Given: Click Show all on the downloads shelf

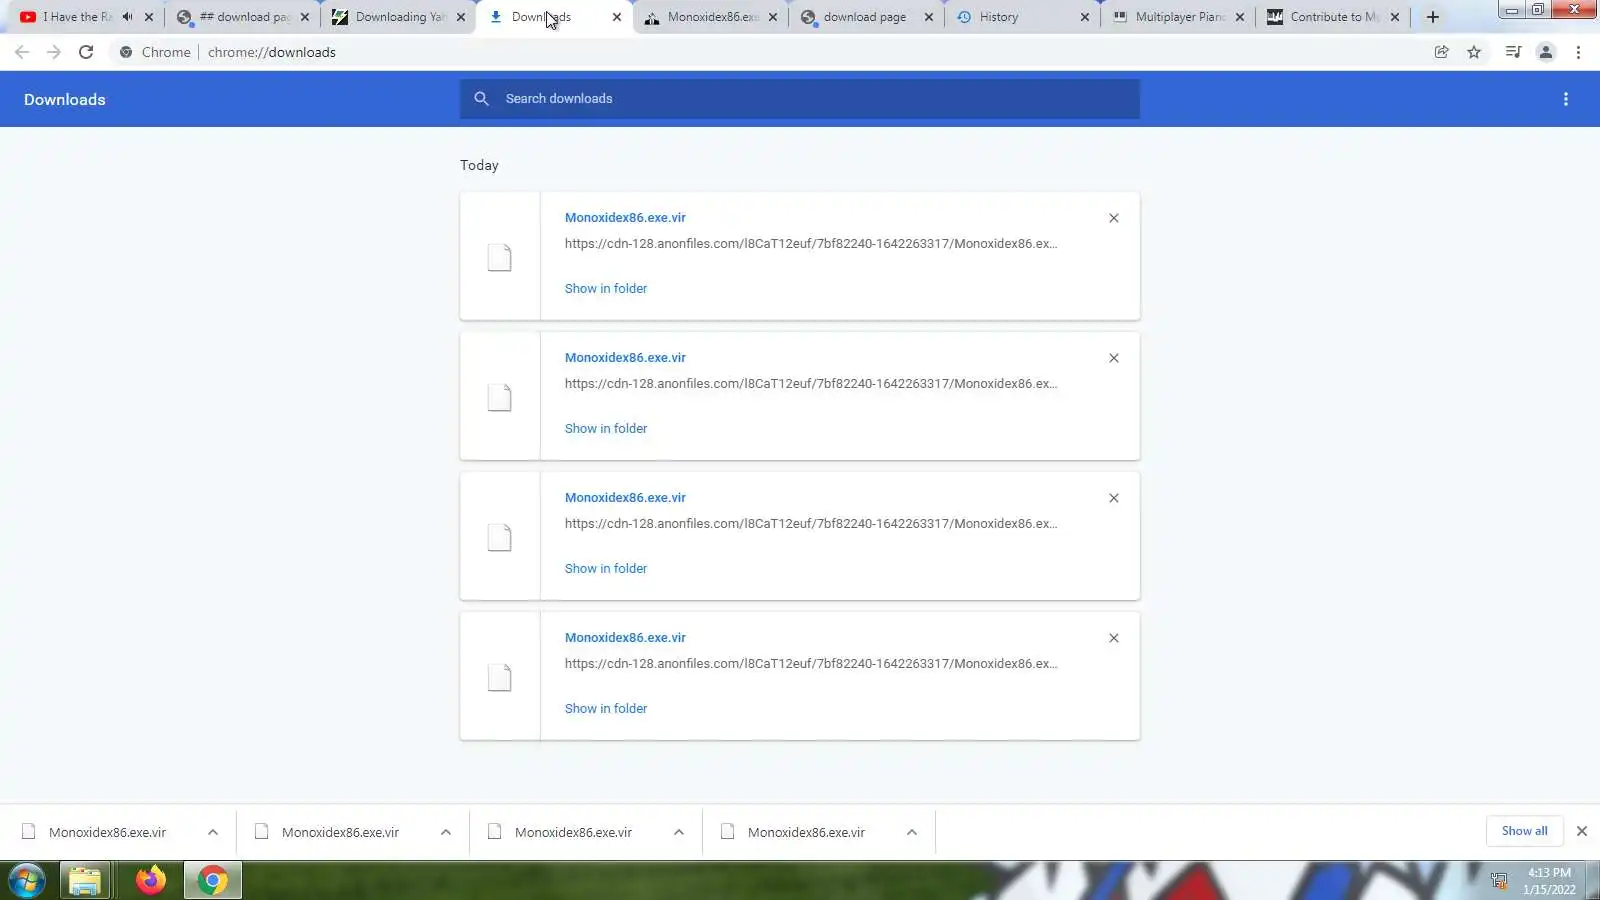Looking at the screenshot, I should coord(1524,831).
